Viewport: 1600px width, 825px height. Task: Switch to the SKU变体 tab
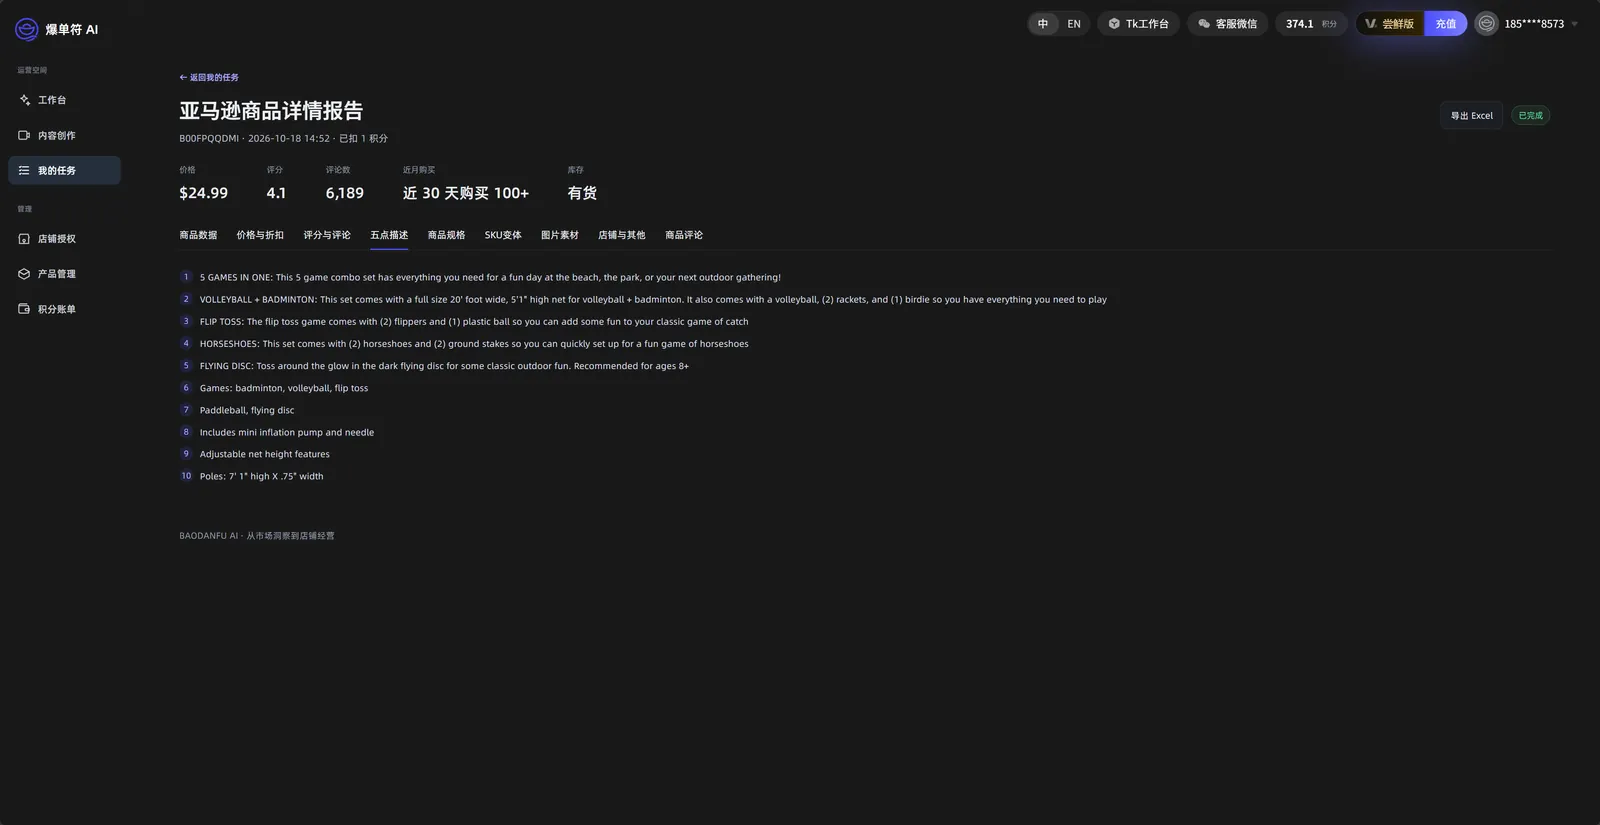click(503, 235)
